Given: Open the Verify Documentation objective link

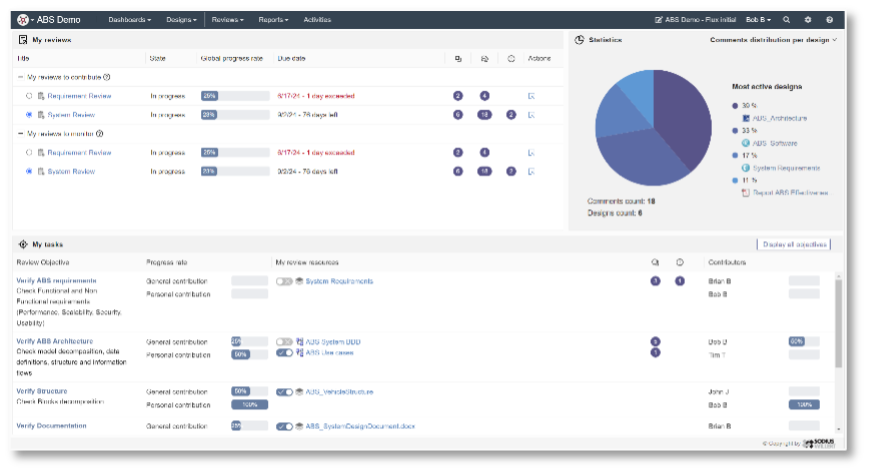Looking at the screenshot, I should 51,426.
